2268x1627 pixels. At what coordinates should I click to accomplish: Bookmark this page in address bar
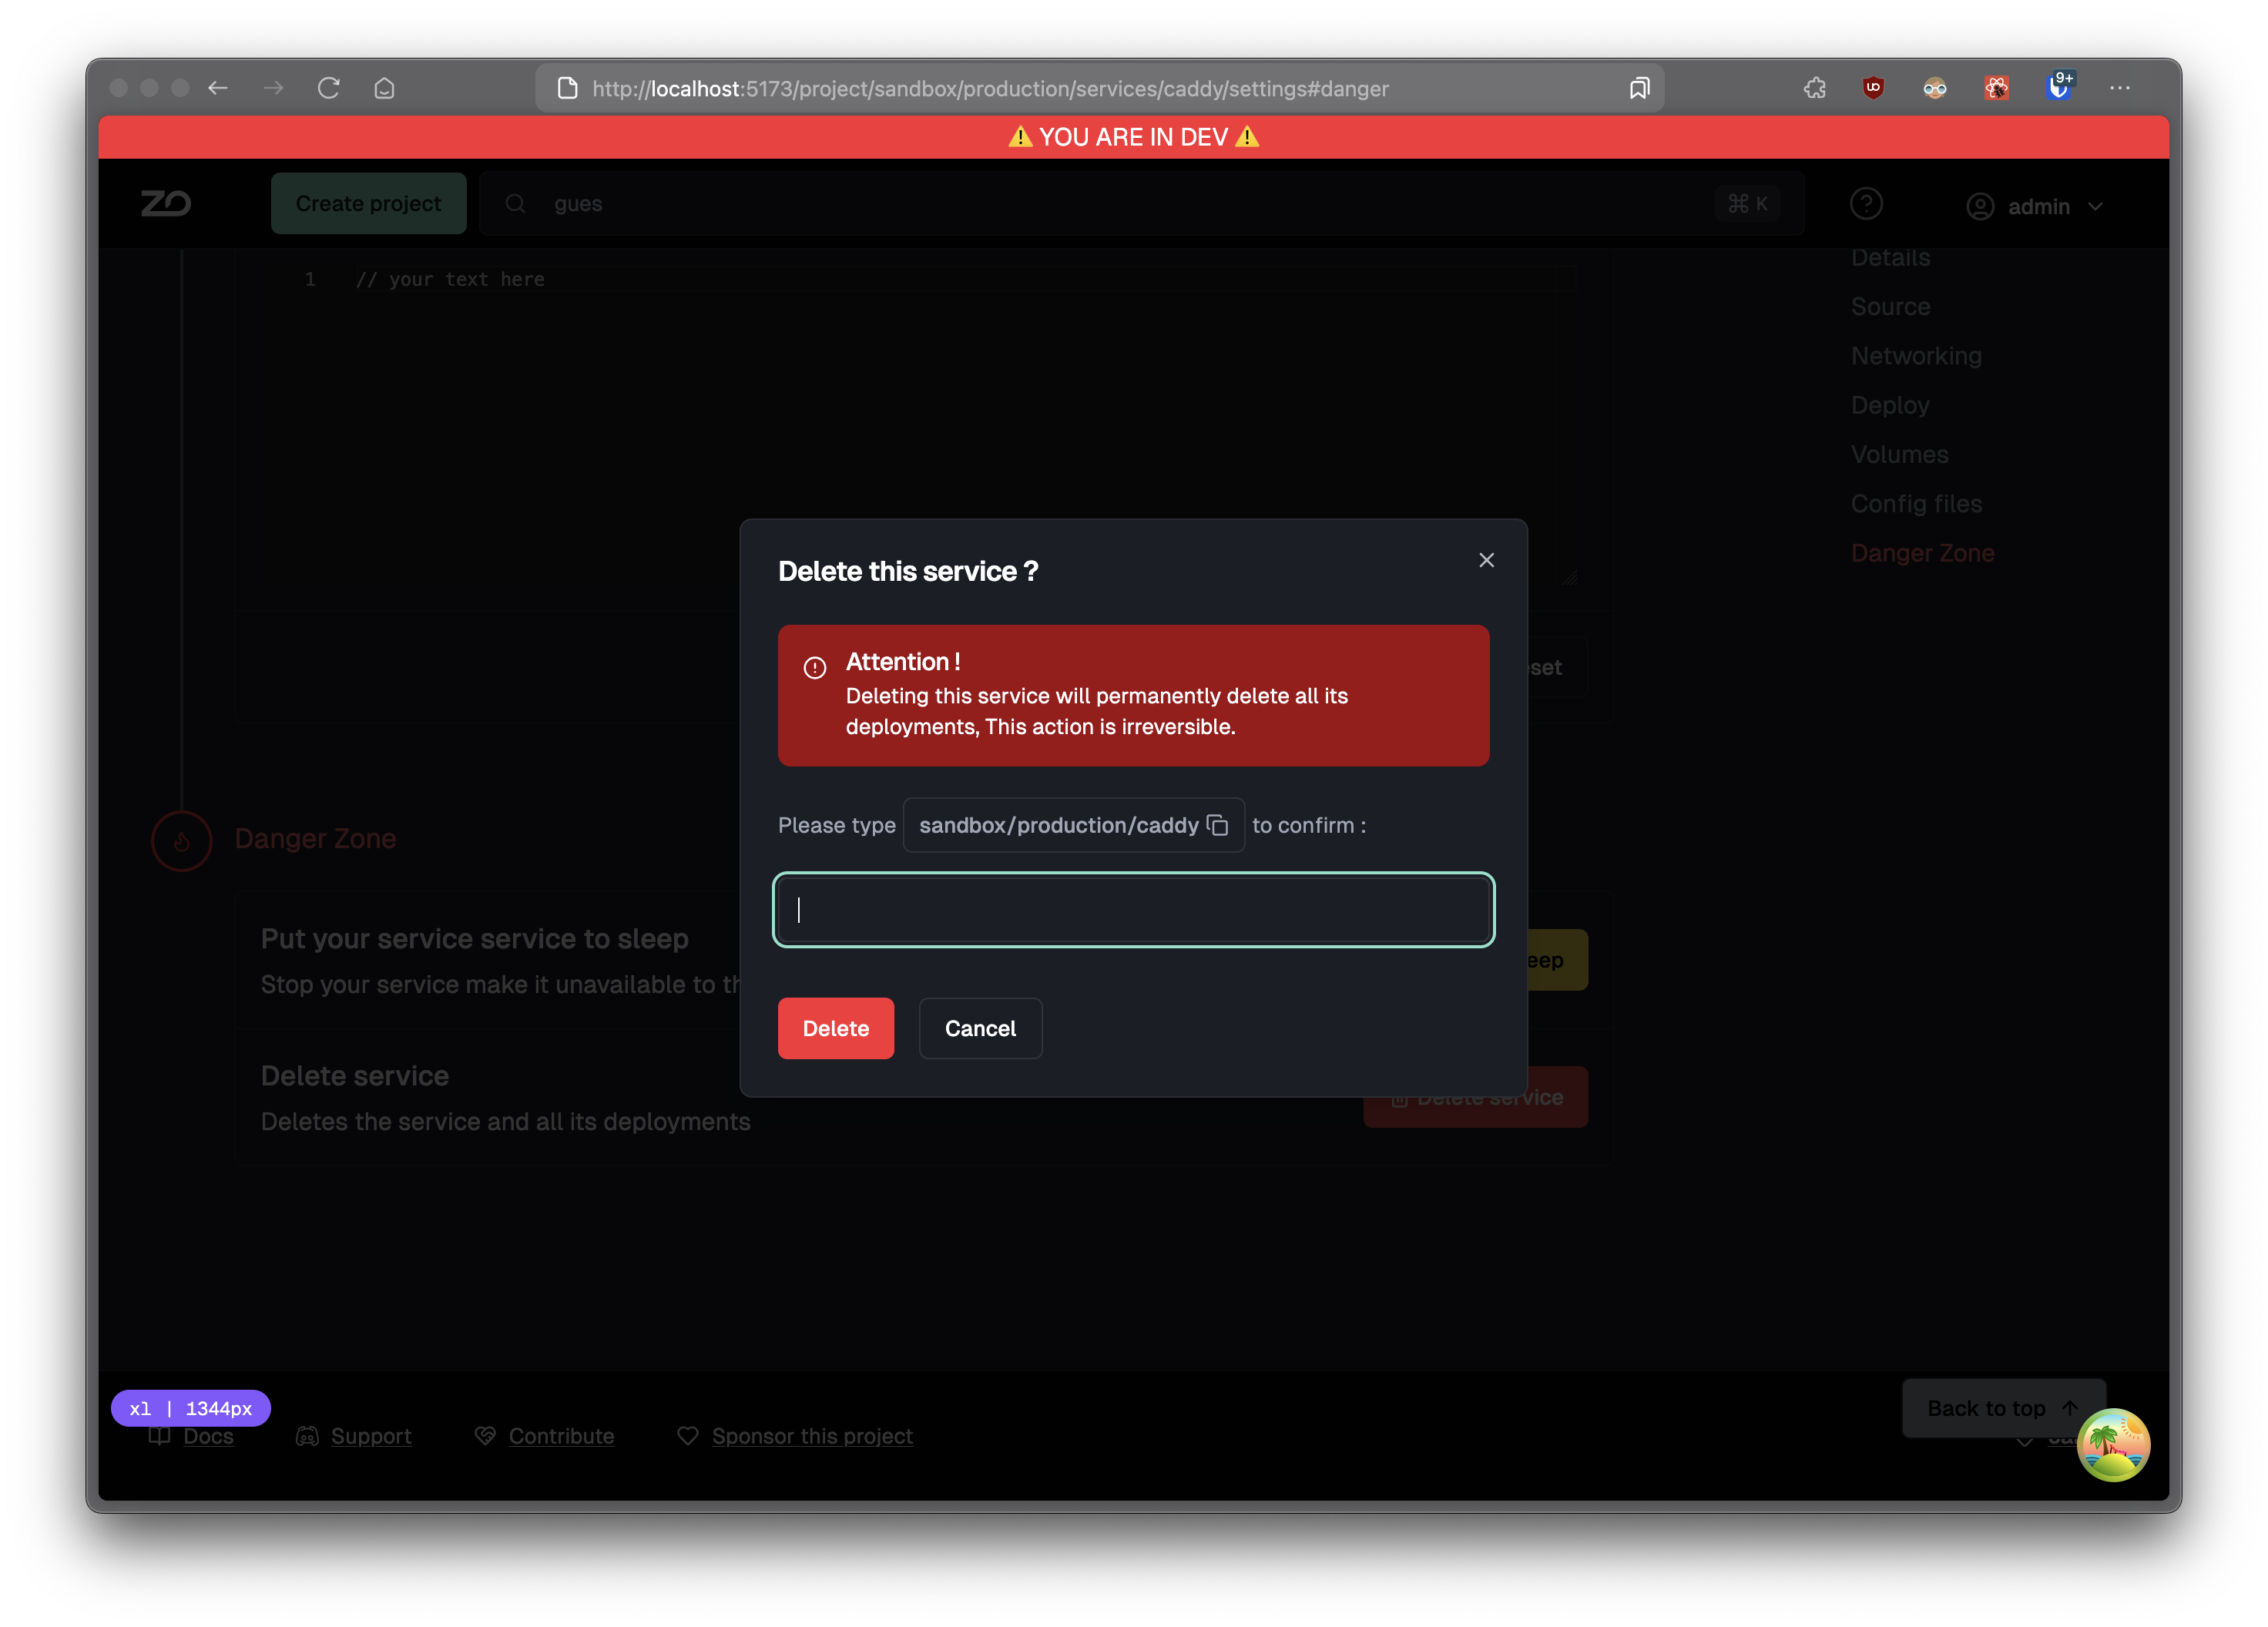1639,88
